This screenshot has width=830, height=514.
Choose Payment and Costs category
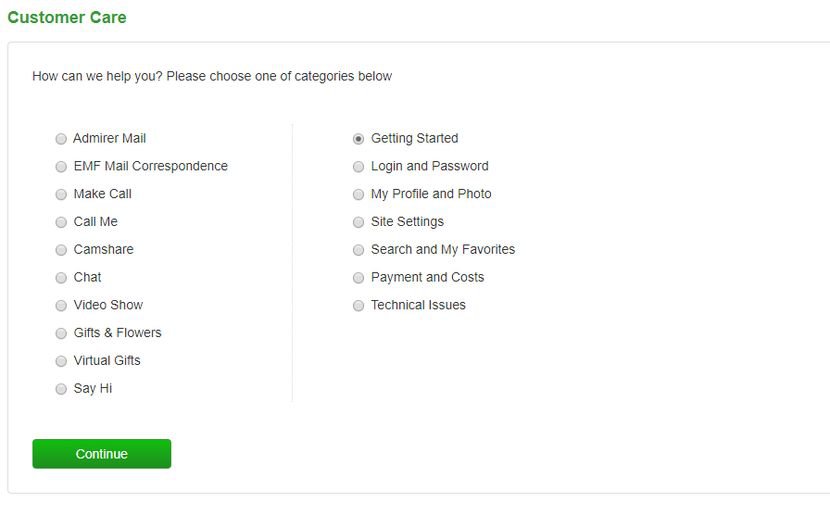click(x=358, y=278)
